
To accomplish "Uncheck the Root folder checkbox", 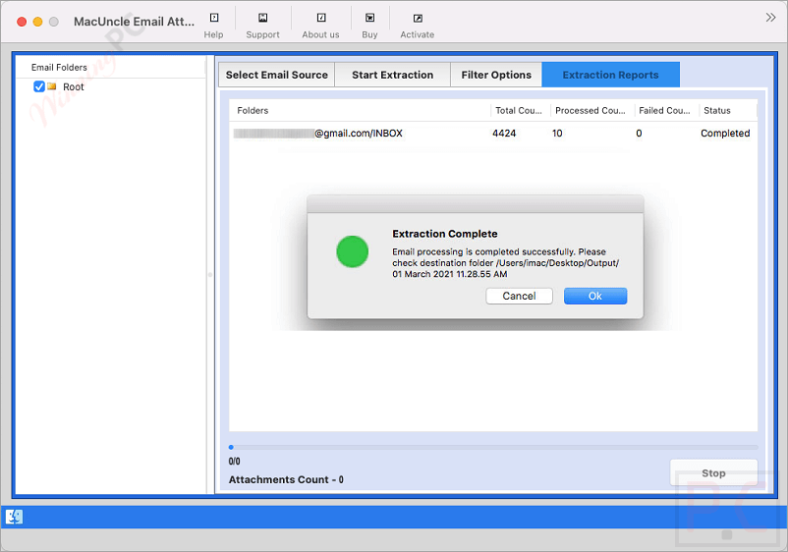I will coord(39,86).
